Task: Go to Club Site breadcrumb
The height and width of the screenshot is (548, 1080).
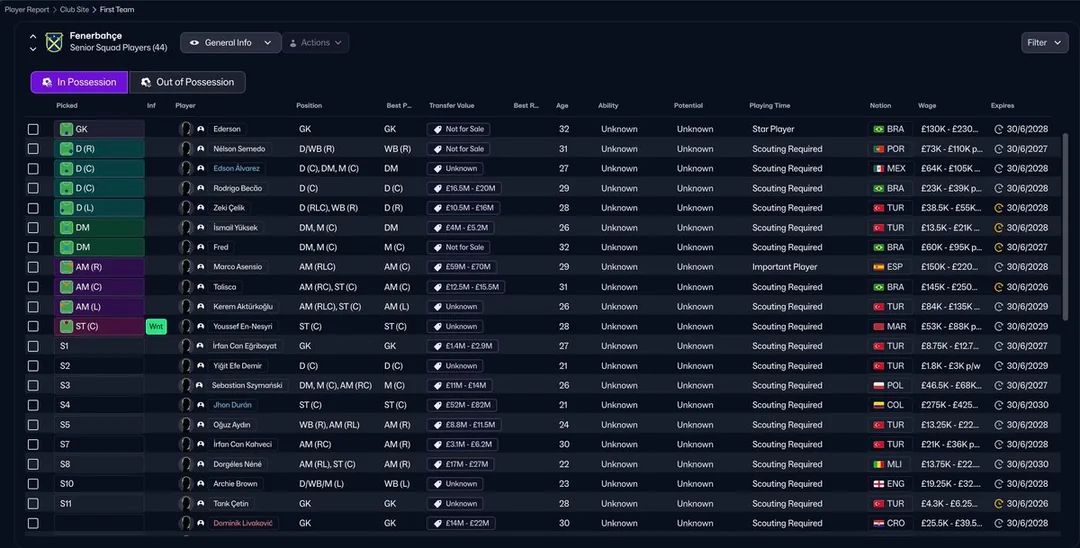Action: (x=74, y=10)
